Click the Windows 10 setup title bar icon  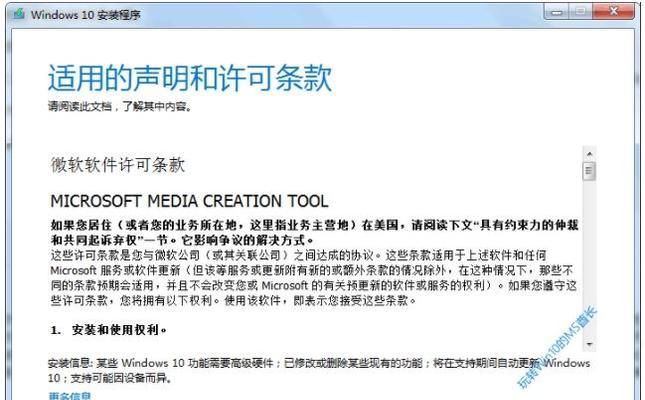click(19, 14)
